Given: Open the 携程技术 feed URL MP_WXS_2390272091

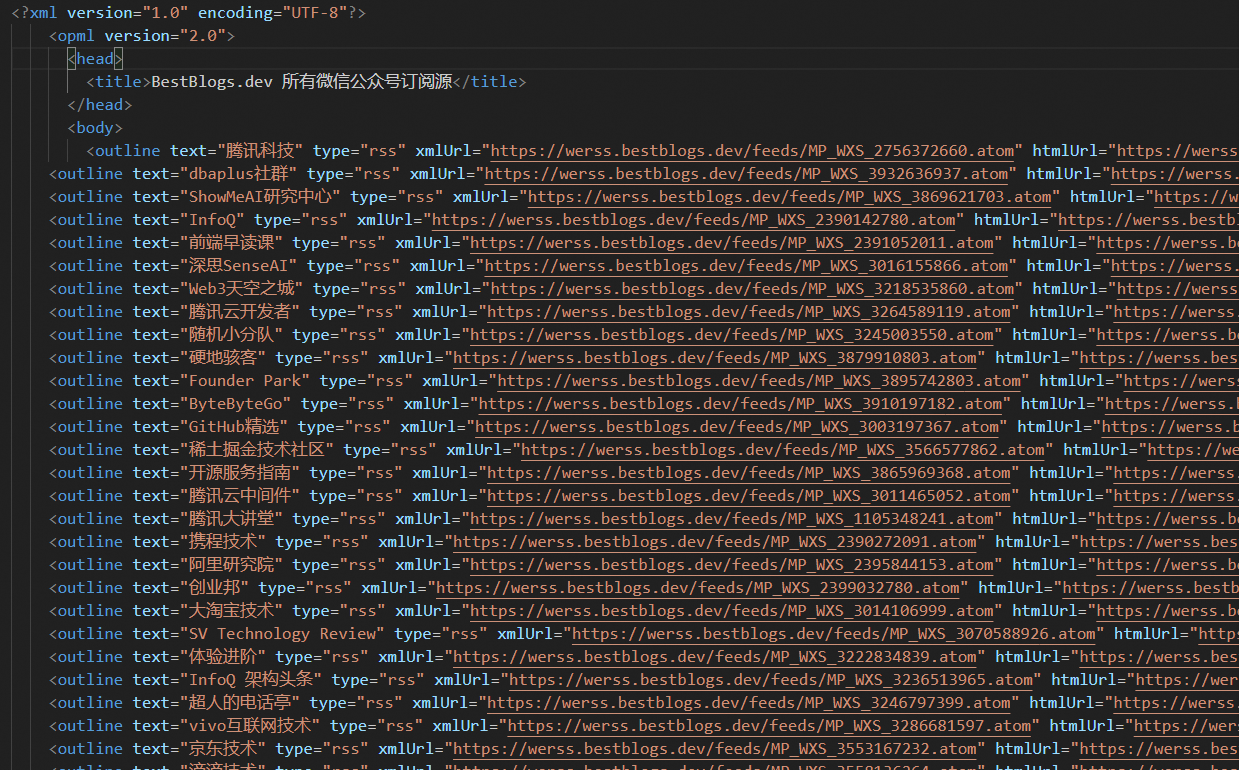Looking at the screenshot, I should 715,542.
